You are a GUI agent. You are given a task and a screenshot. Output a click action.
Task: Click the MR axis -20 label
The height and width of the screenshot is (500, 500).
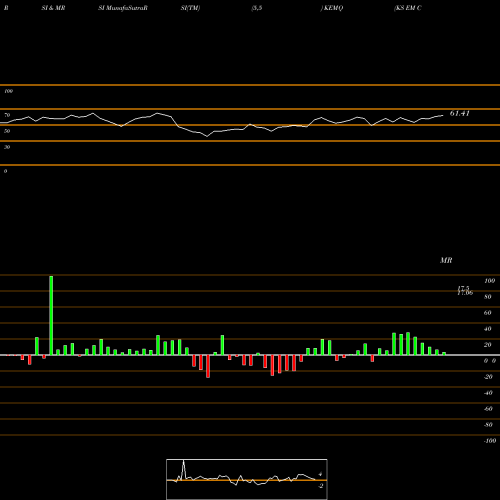[x=488, y=377]
